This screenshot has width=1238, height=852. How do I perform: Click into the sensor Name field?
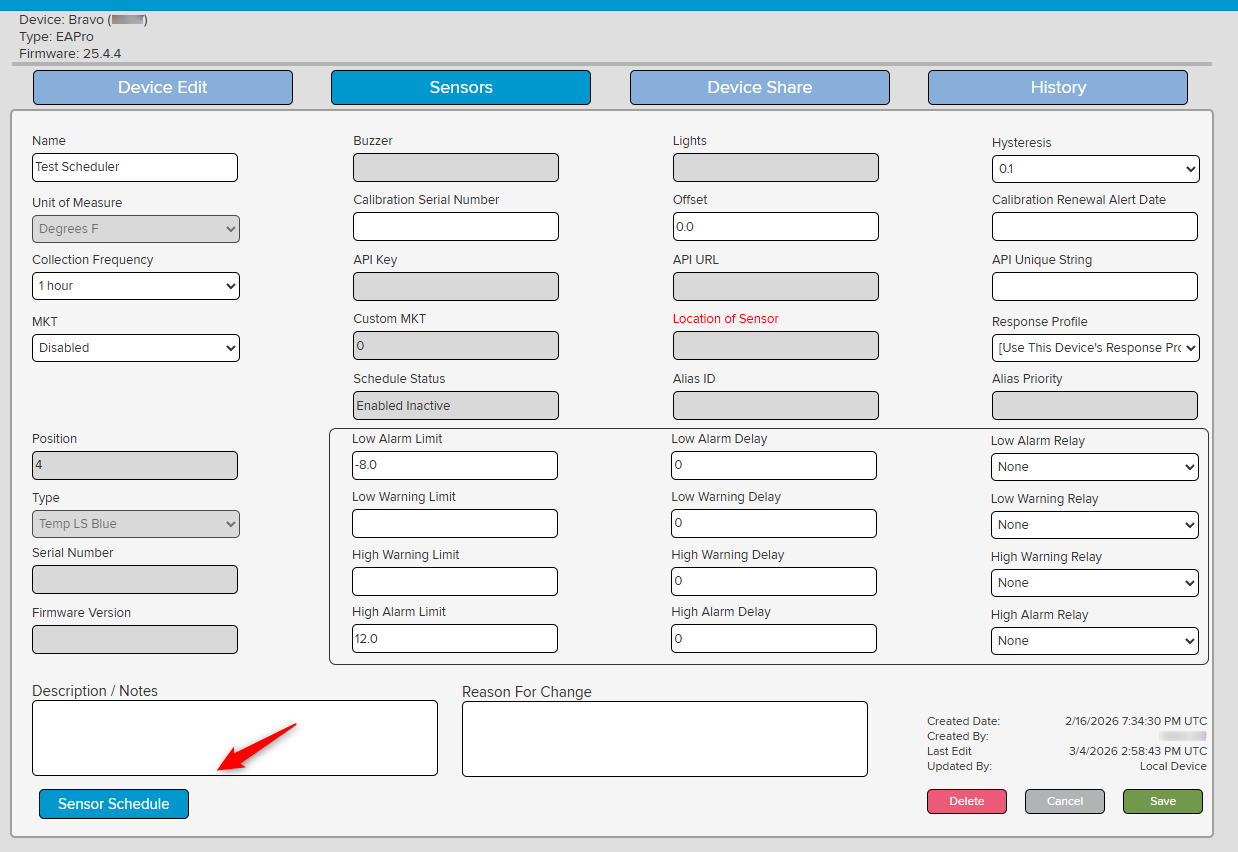pos(135,168)
